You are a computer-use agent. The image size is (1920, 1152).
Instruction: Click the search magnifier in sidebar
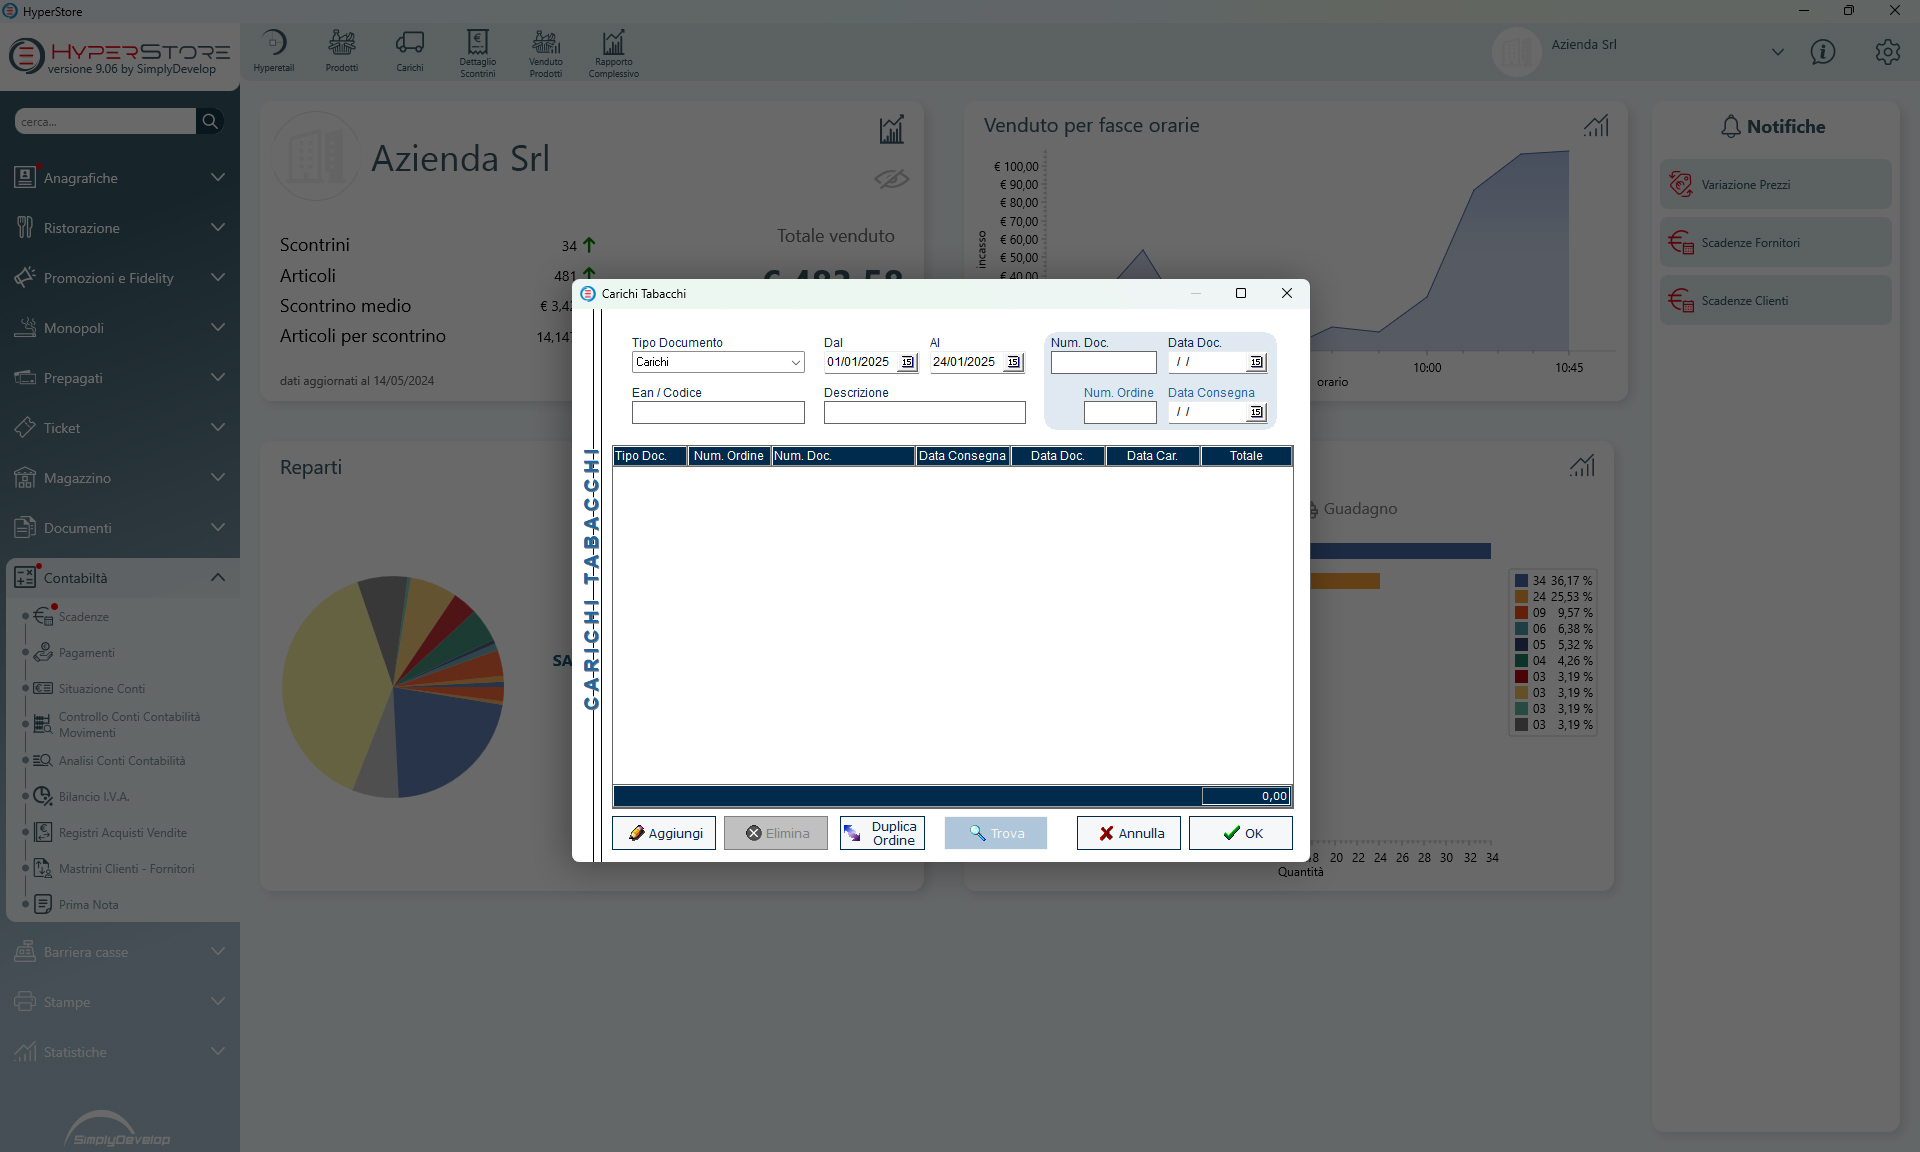pyautogui.click(x=210, y=121)
